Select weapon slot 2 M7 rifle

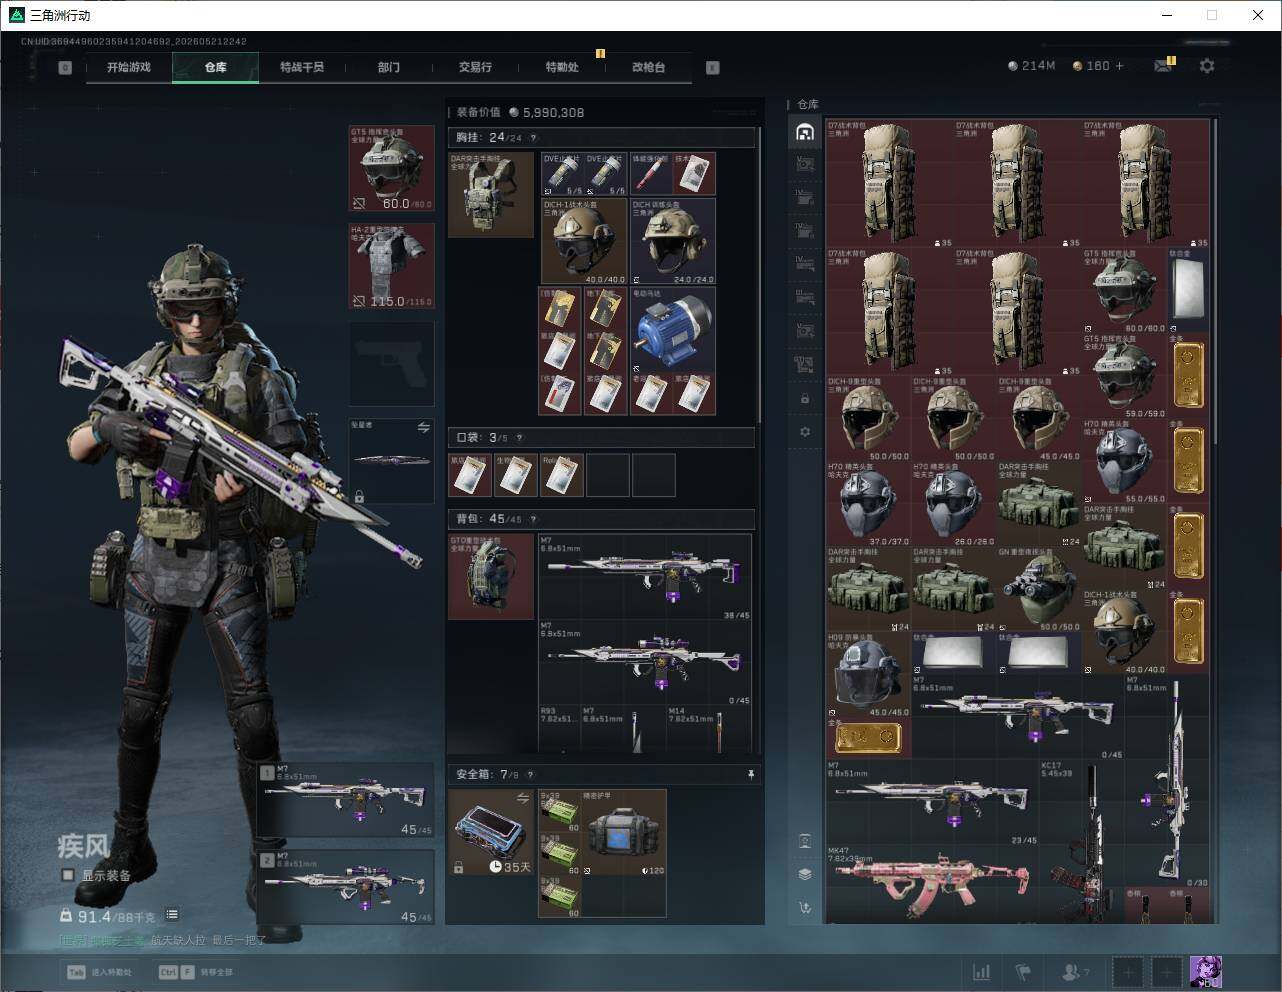346,887
